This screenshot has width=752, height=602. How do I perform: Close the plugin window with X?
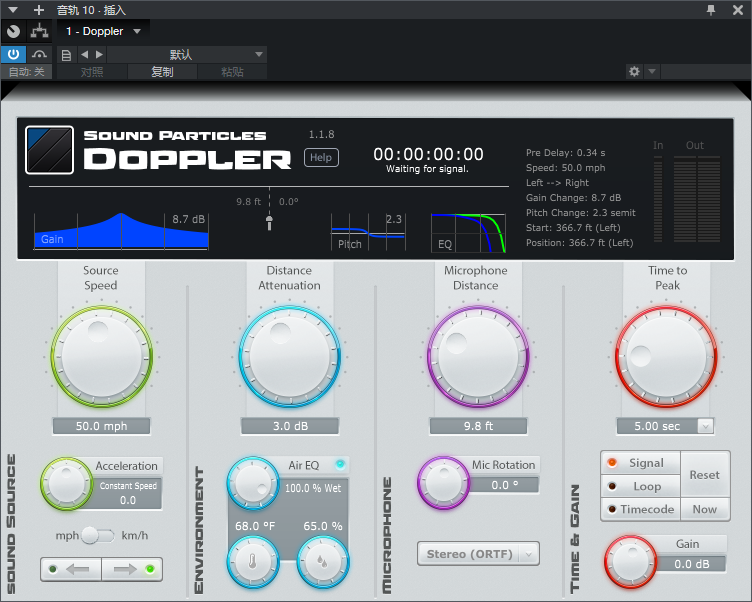pyautogui.click(x=738, y=10)
